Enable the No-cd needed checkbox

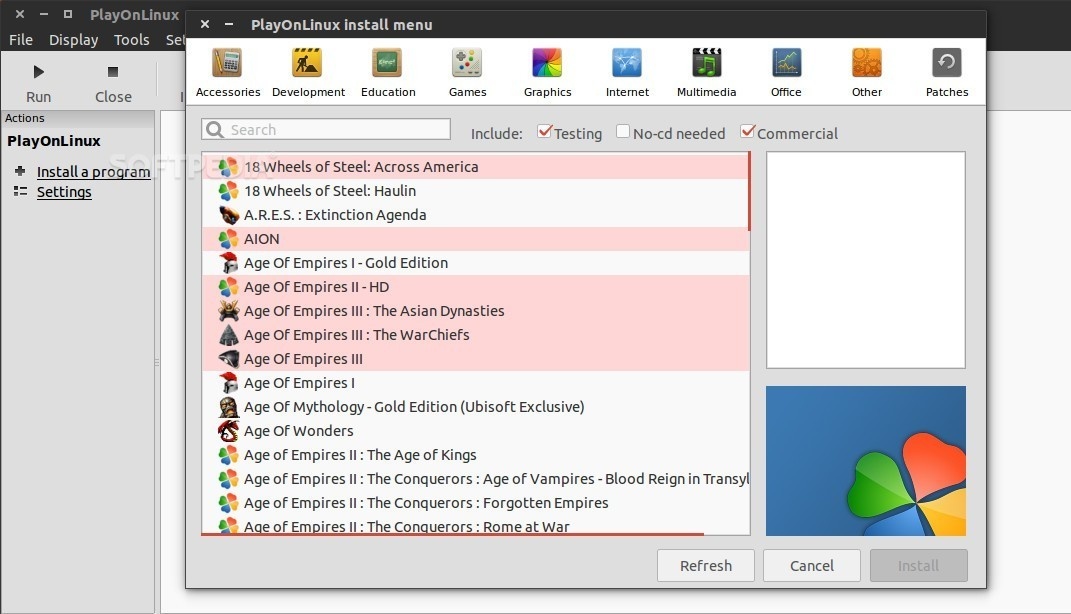(x=622, y=131)
